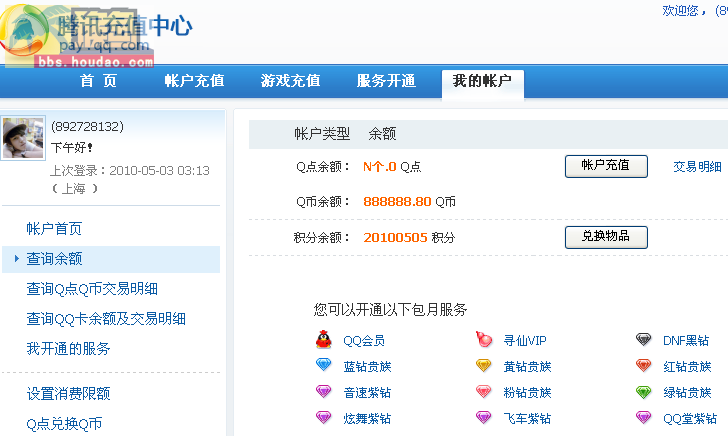
Task: Open 设置消费限额 sidebar link
Action: point(68,394)
